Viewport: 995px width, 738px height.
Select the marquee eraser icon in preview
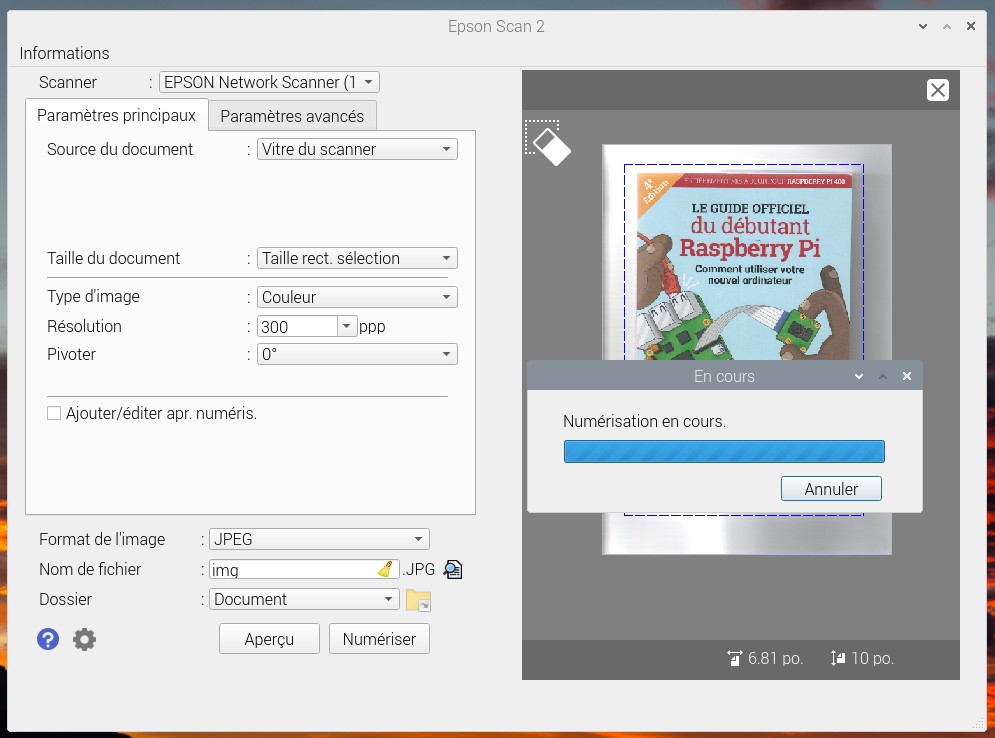(548, 143)
